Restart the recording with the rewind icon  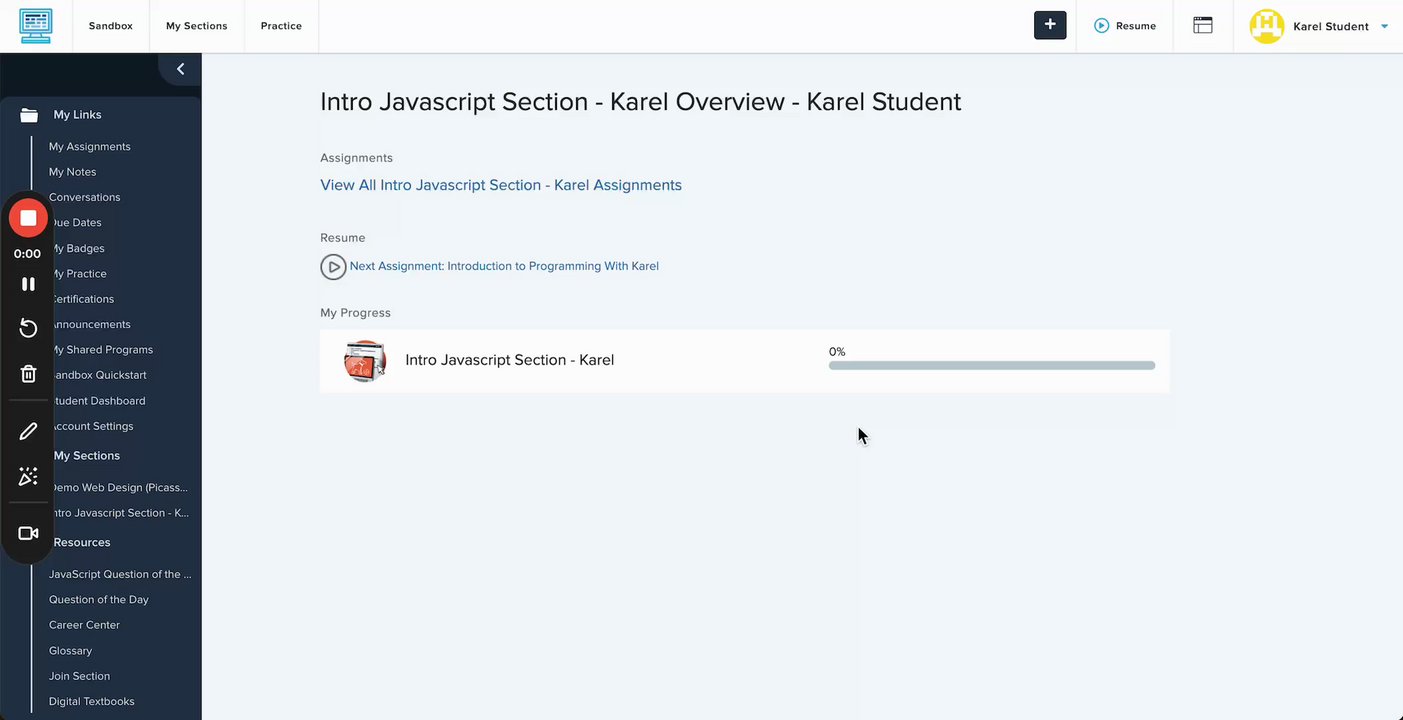[x=28, y=329]
